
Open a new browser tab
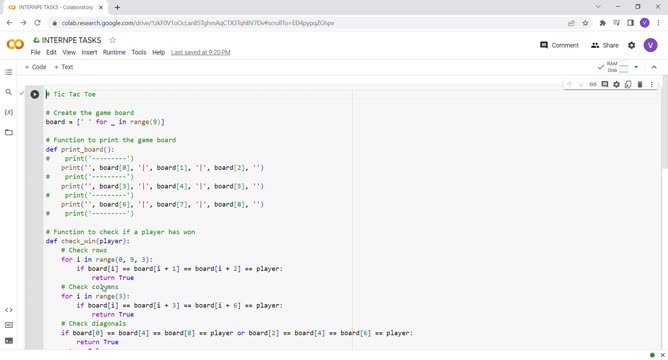click(117, 7)
